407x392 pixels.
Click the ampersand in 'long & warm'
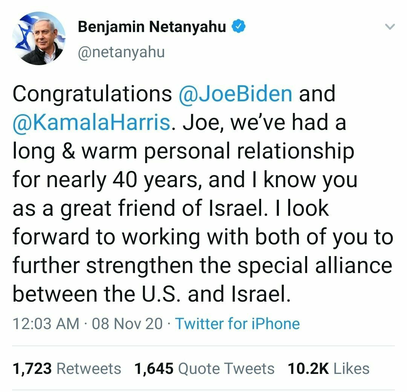[x=69, y=151]
